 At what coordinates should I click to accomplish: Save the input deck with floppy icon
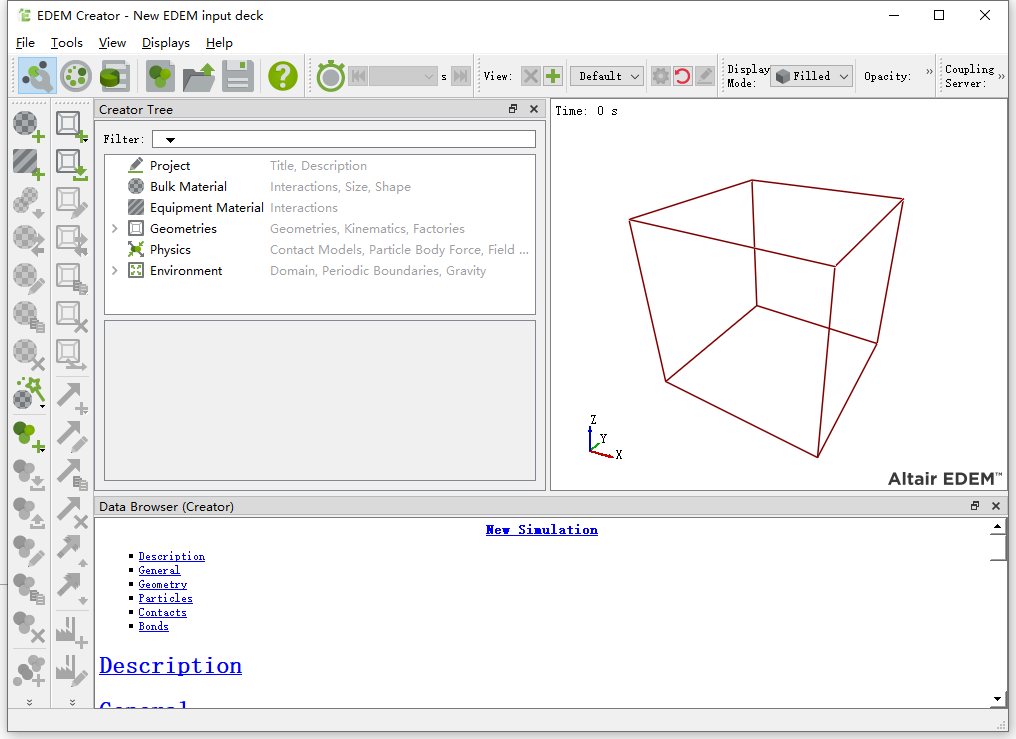tap(238, 76)
